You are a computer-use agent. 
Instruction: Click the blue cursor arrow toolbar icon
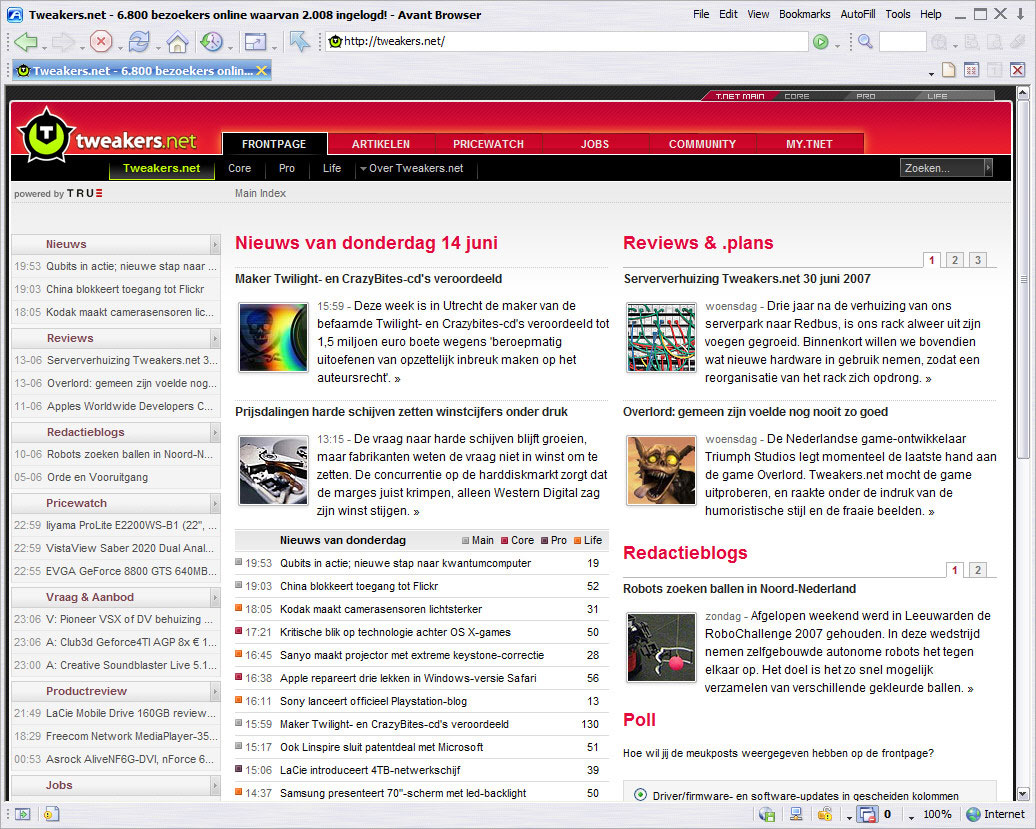point(299,42)
